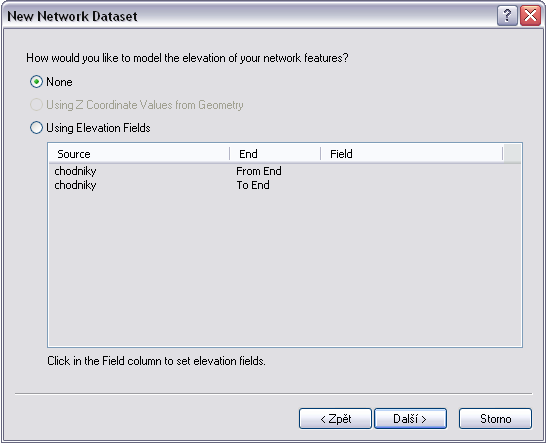The height and width of the screenshot is (443, 548).
Task: Click the empty area of elevation list
Action: click(x=284, y=269)
